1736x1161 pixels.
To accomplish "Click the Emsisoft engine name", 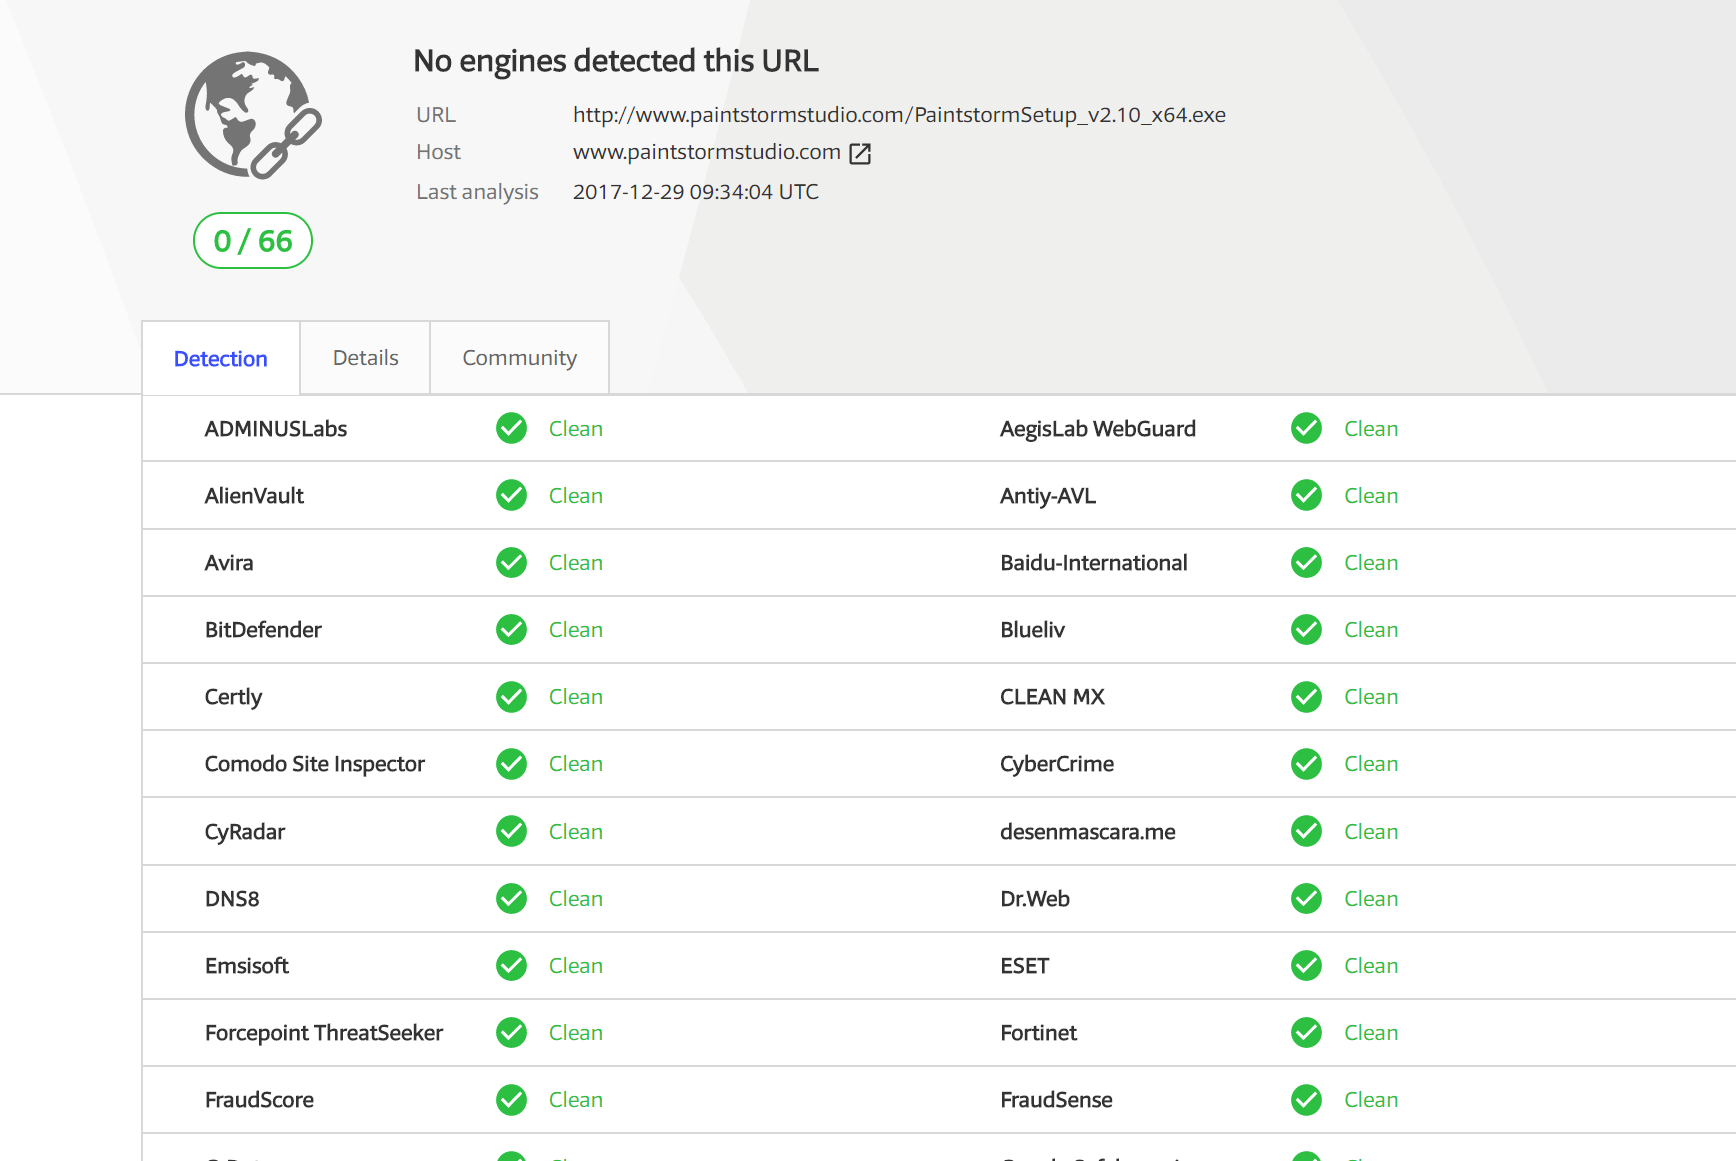I will pos(247,966).
